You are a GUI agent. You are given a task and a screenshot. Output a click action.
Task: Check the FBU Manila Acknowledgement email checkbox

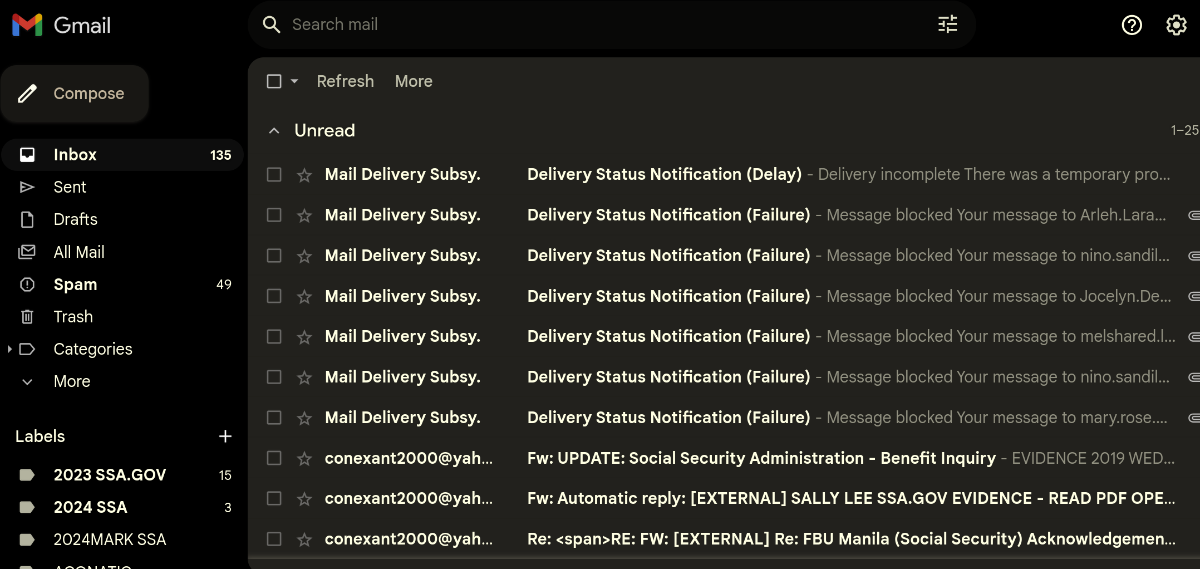tap(274, 540)
